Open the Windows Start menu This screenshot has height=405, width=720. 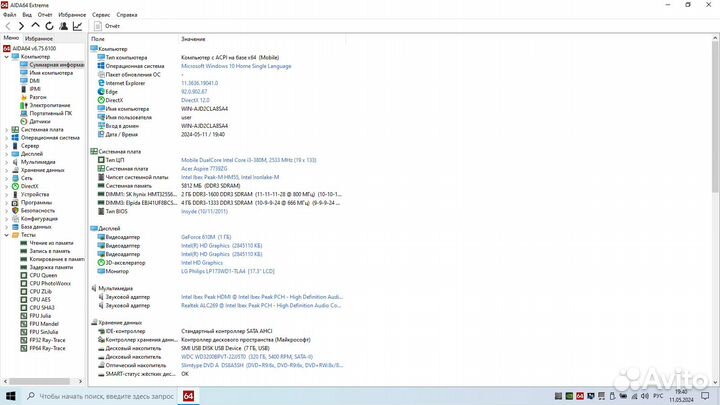click(x=11, y=396)
